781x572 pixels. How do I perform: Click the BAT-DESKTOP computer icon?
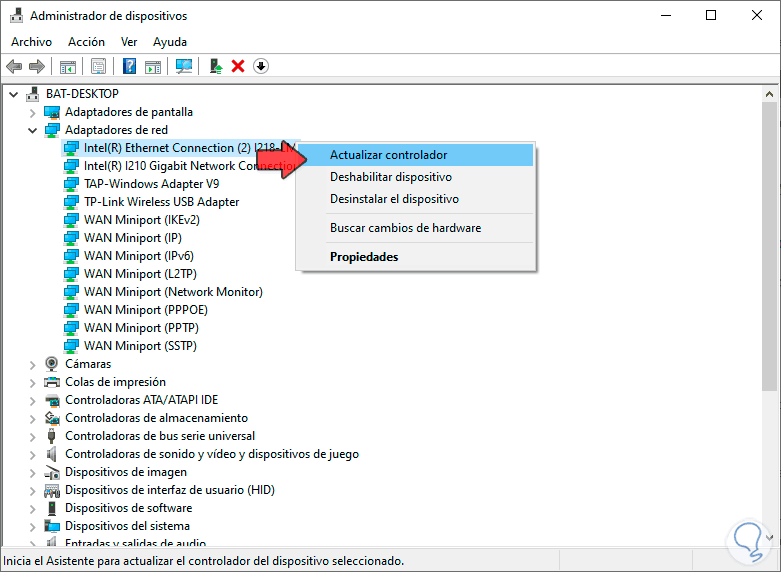coord(33,94)
